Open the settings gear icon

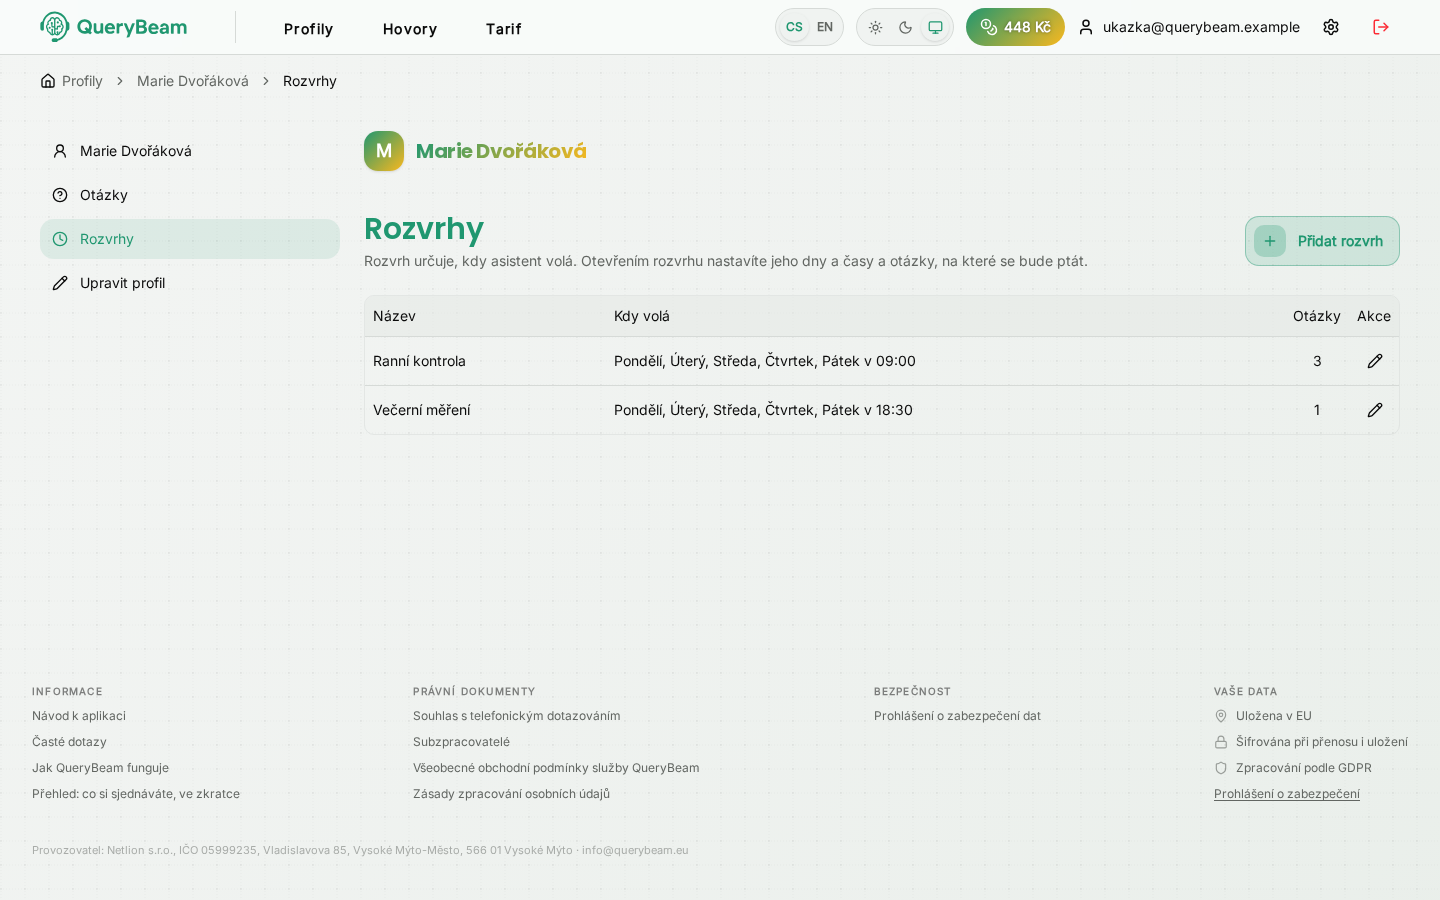click(1331, 27)
